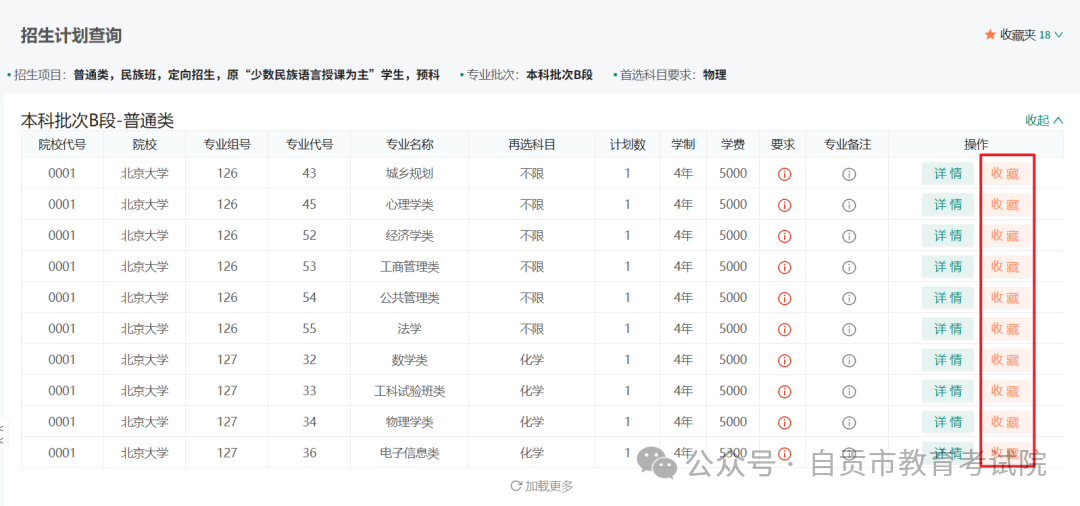Screen dimensions: 1080x506
Task: Open the gray 专业备注 icon for 工科试验班类
Action: click(849, 391)
